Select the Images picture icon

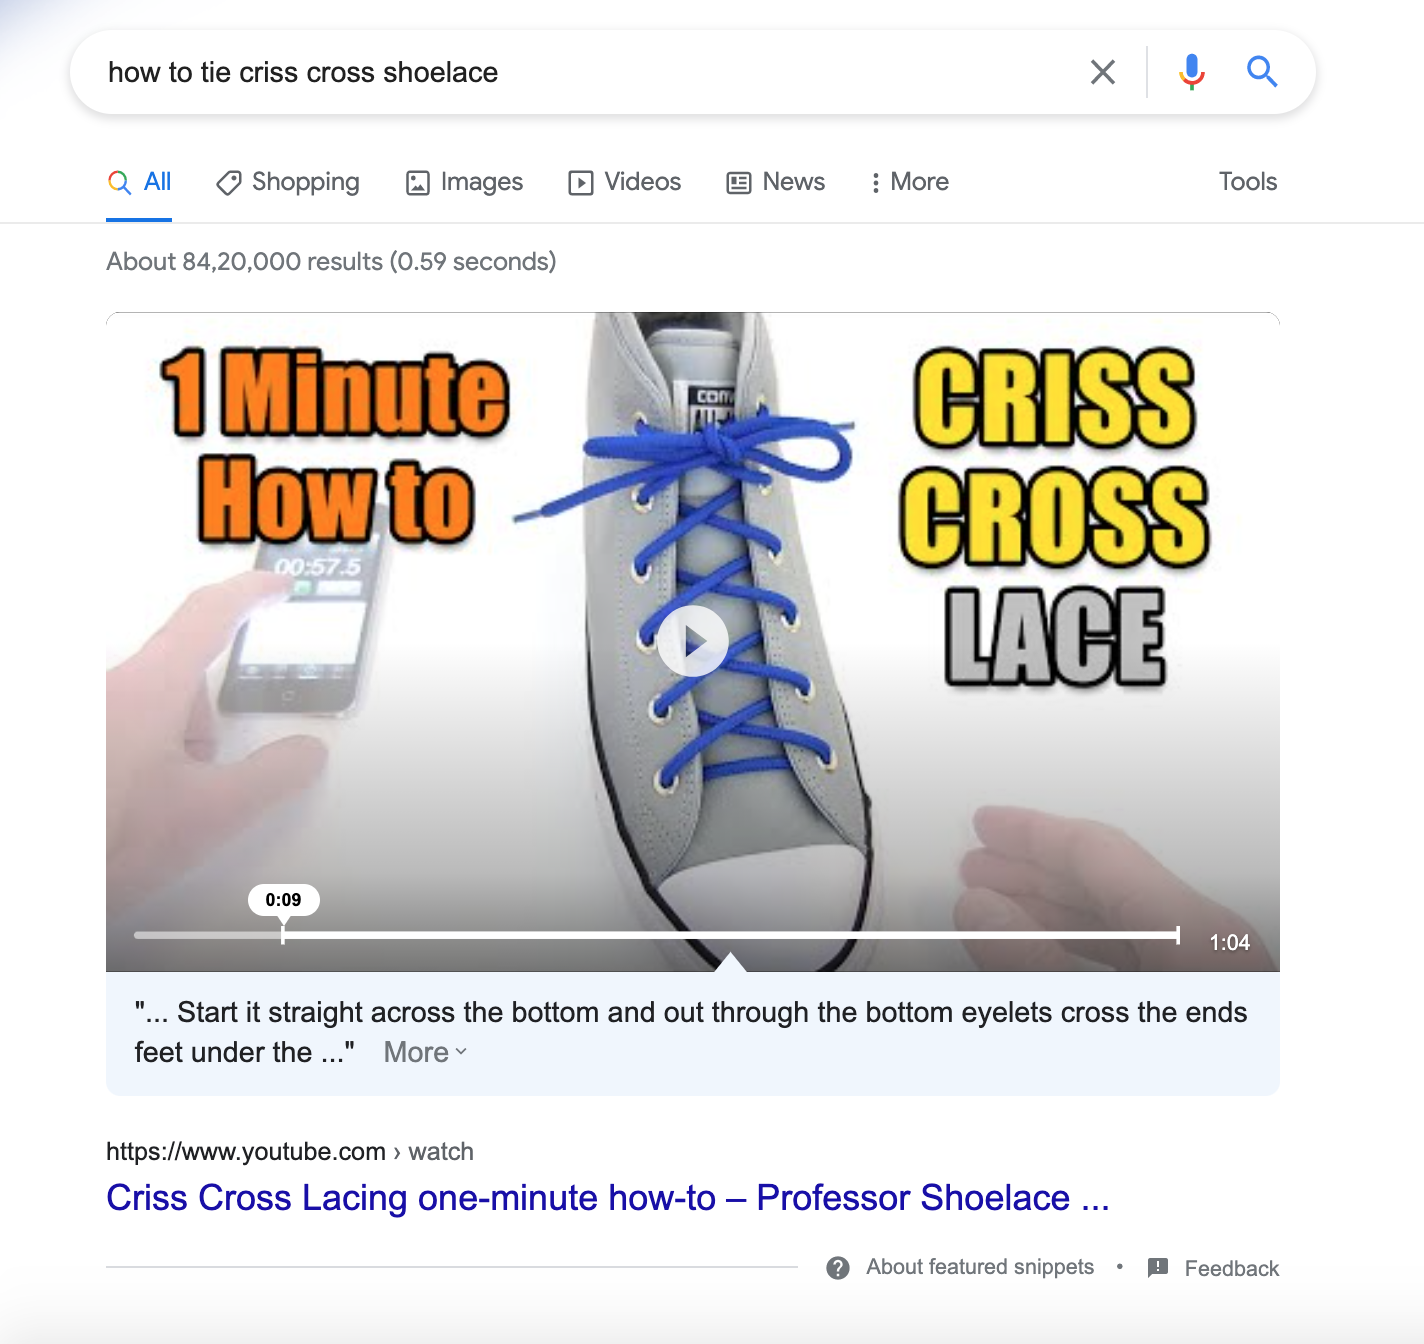pos(417,182)
